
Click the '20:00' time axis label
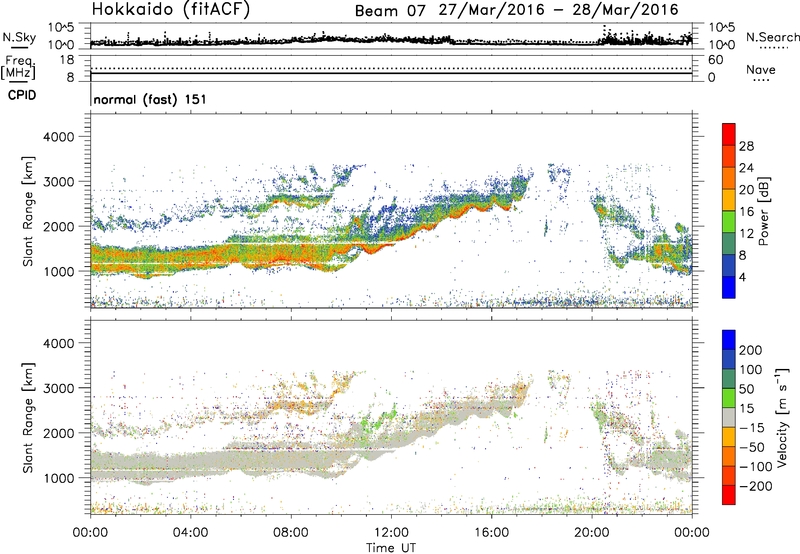[x=592, y=533]
